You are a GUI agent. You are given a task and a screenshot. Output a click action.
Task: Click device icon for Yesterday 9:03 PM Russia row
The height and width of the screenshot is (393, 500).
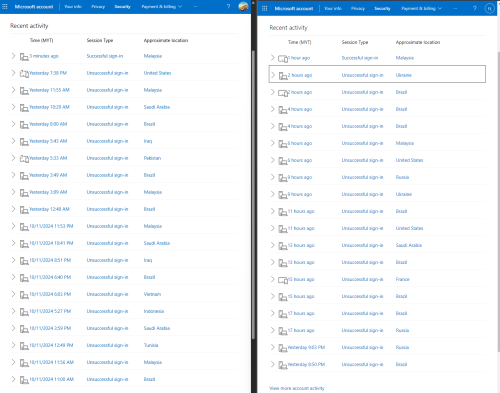(283, 348)
